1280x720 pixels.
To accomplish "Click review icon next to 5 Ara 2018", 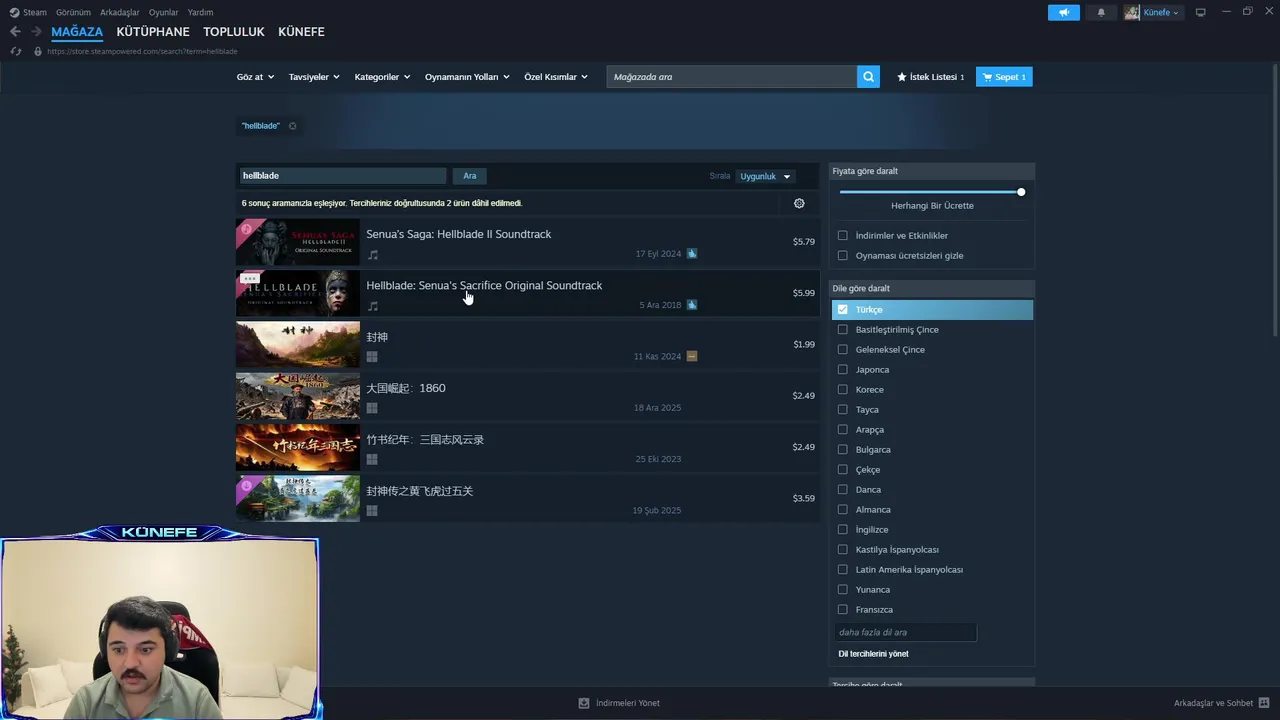I will coord(691,305).
